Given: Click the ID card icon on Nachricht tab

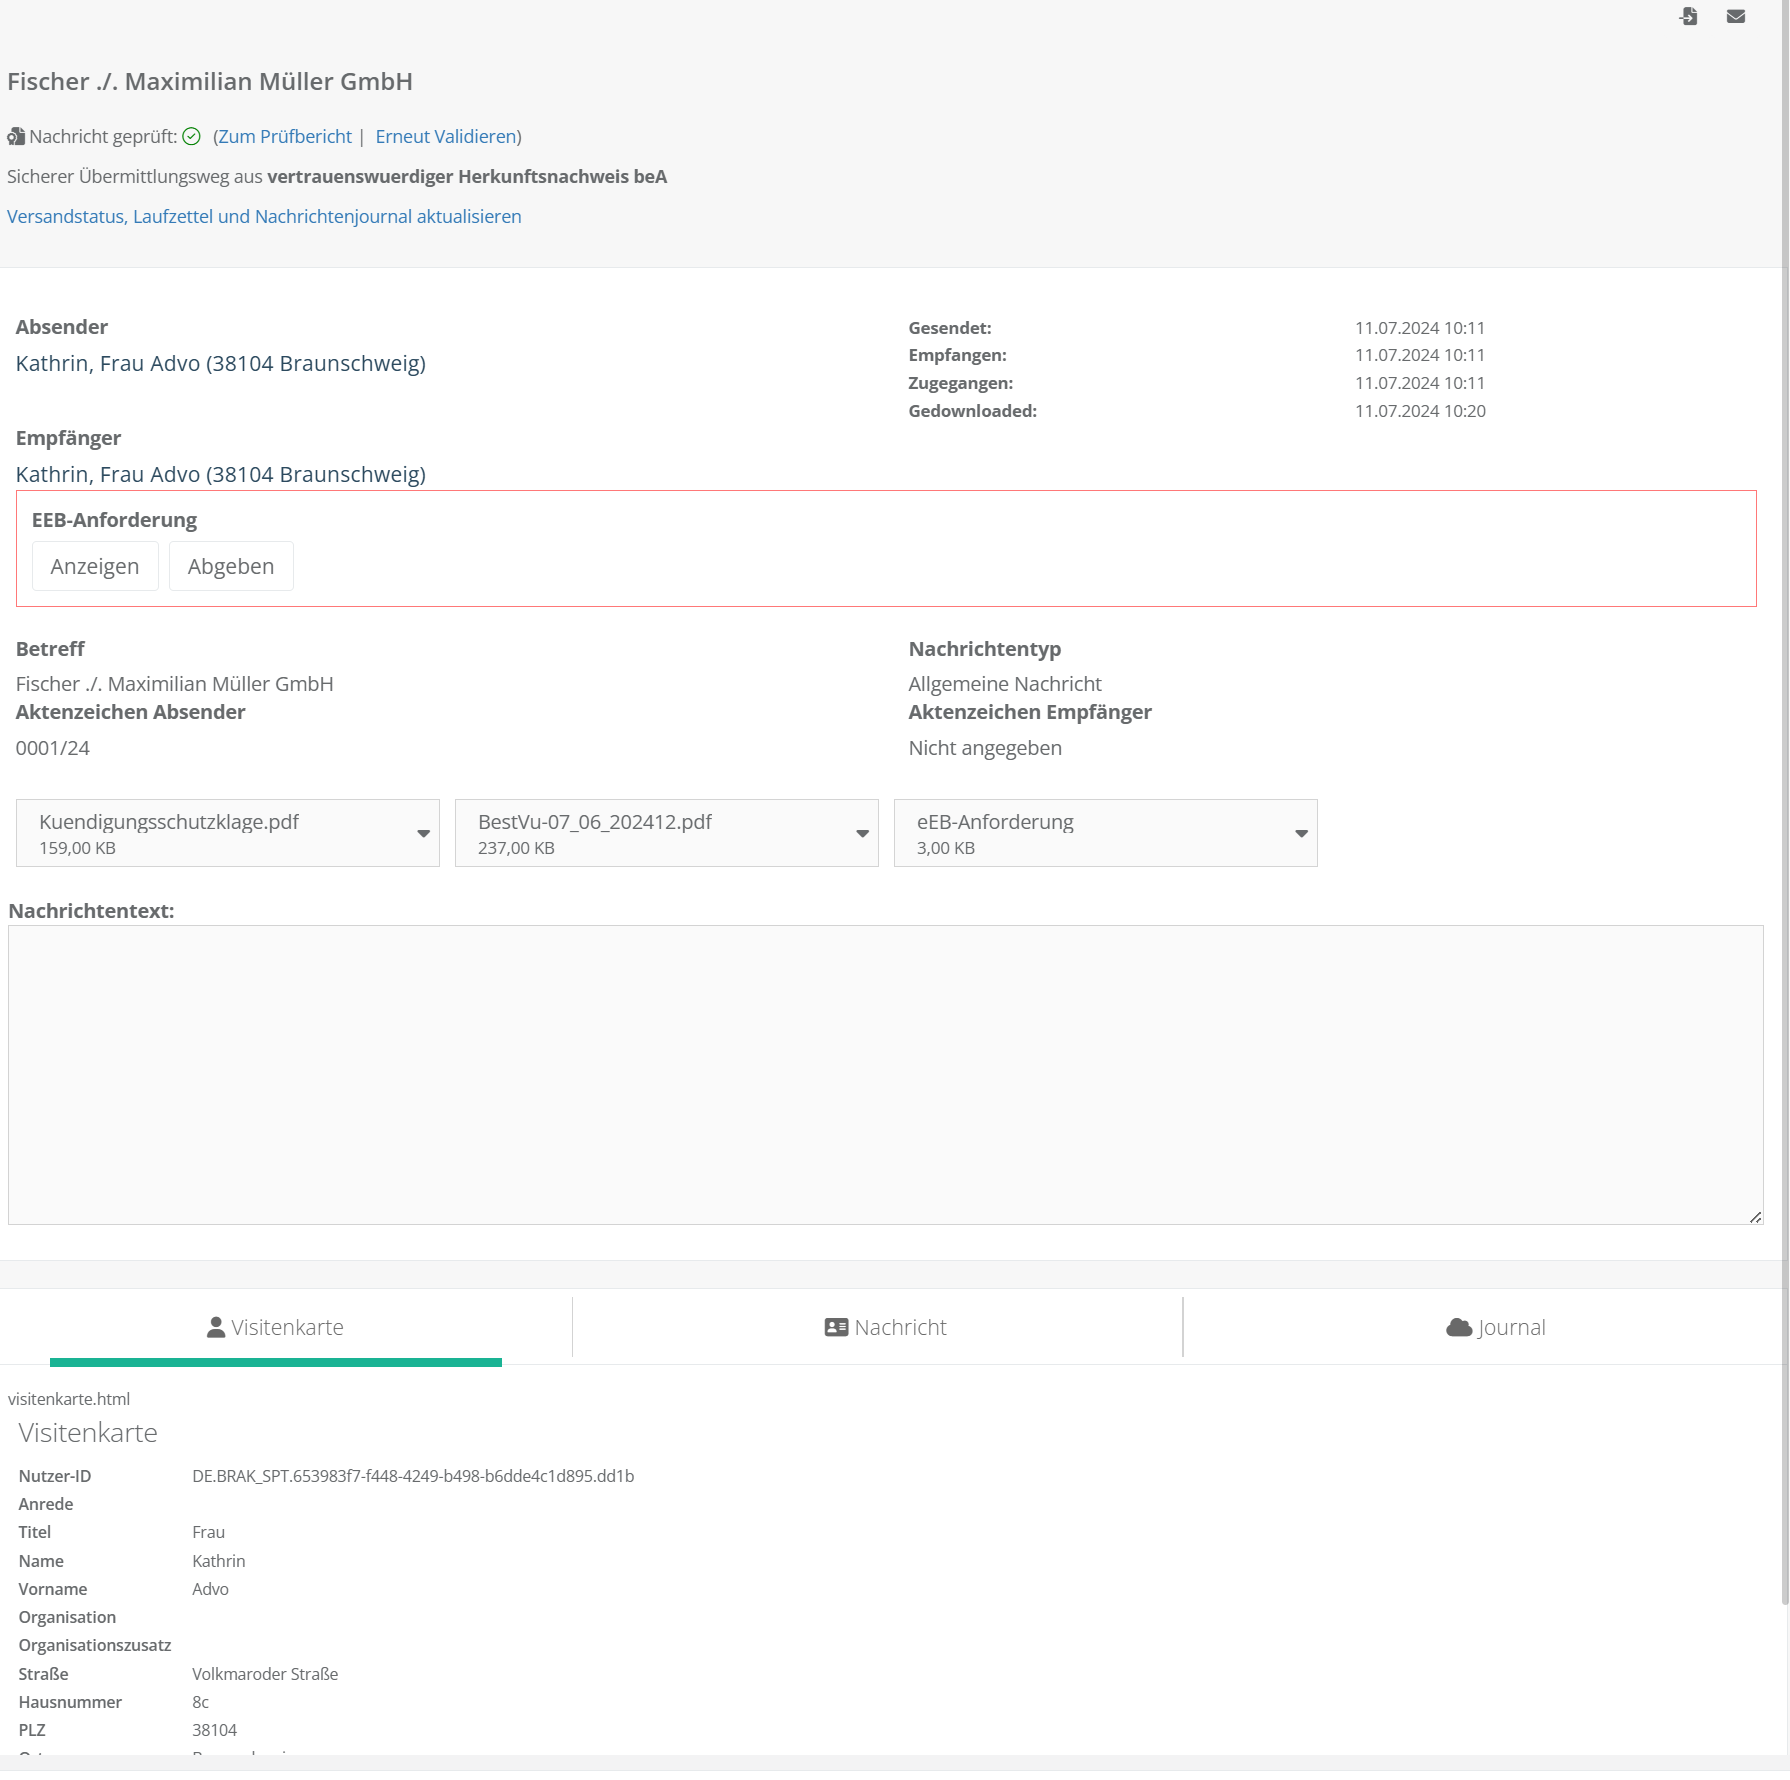Looking at the screenshot, I should point(836,1327).
